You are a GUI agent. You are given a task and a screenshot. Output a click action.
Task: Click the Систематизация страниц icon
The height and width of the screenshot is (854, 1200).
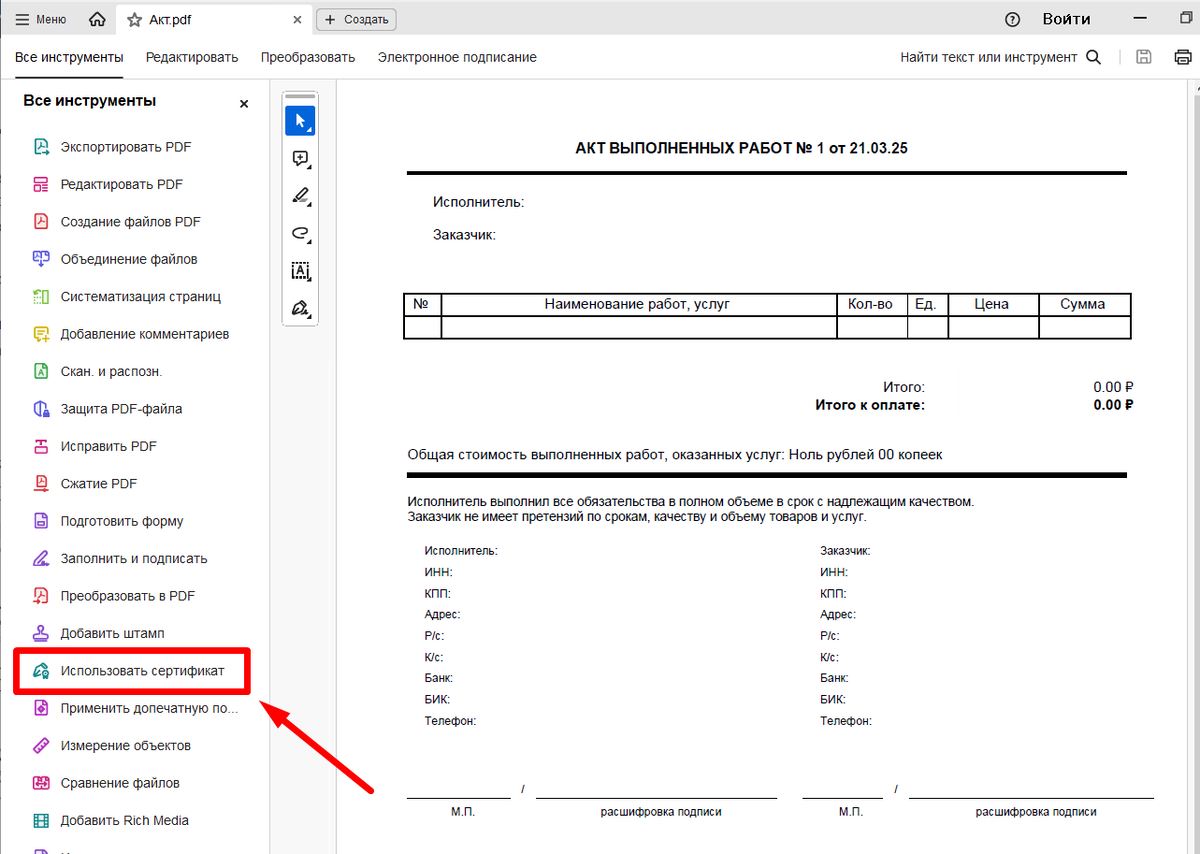(x=41, y=297)
